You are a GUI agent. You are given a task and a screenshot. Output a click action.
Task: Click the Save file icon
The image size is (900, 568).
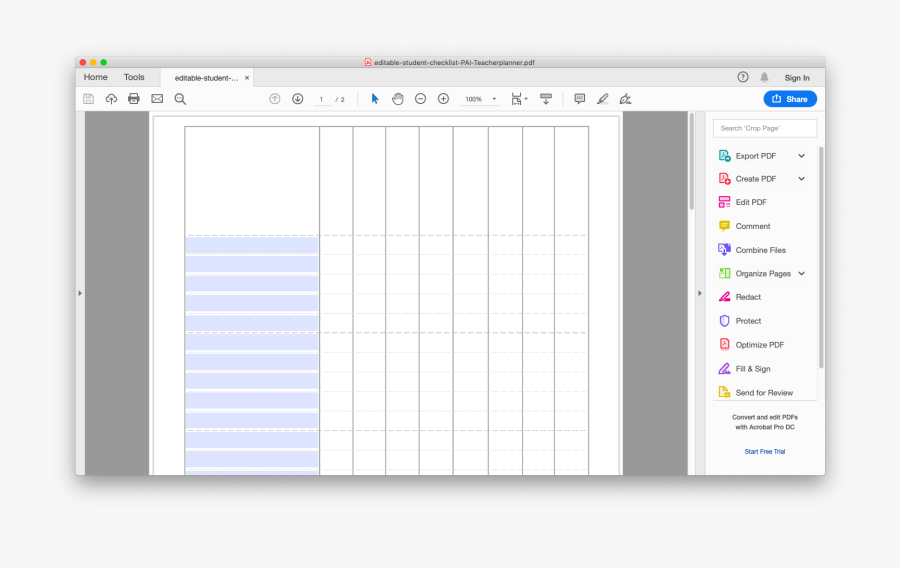(x=88, y=99)
